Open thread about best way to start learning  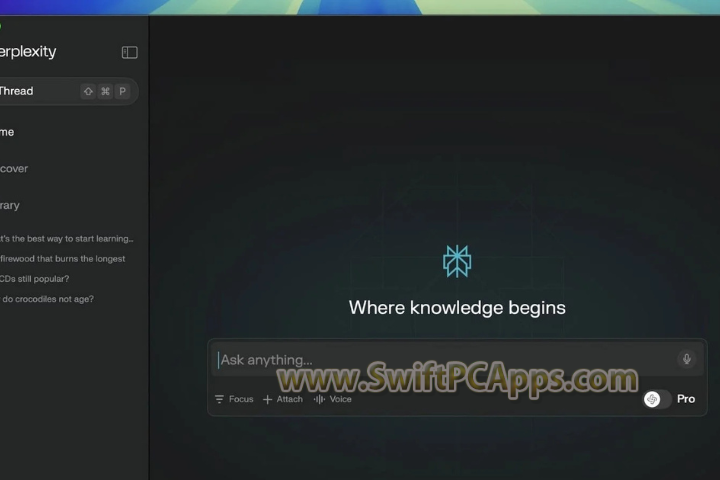click(67, 239)
